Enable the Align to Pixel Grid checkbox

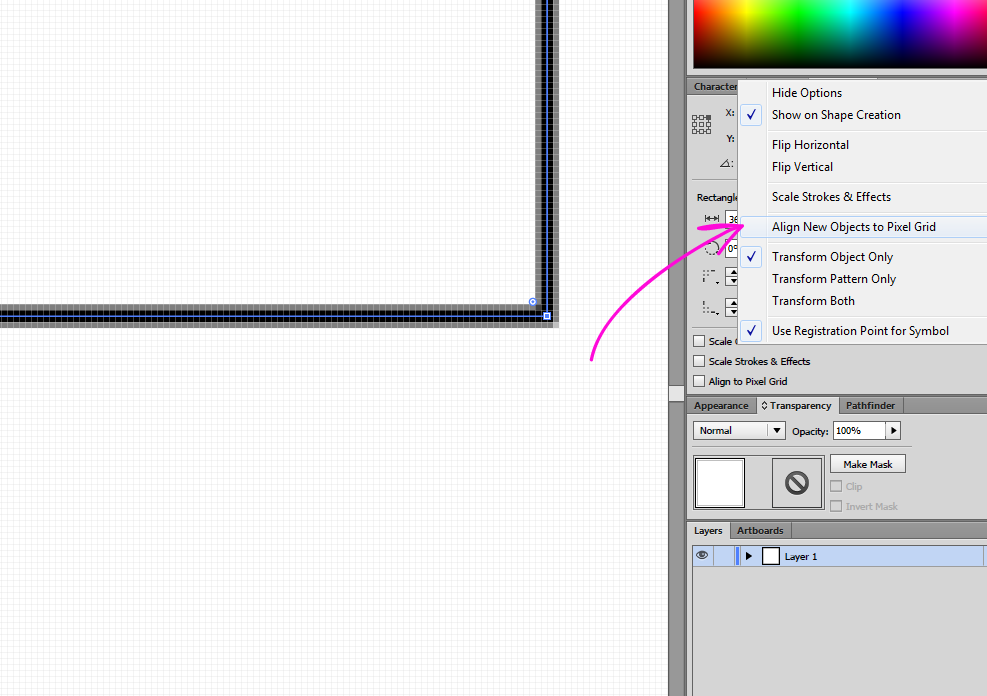pos(698,381)
